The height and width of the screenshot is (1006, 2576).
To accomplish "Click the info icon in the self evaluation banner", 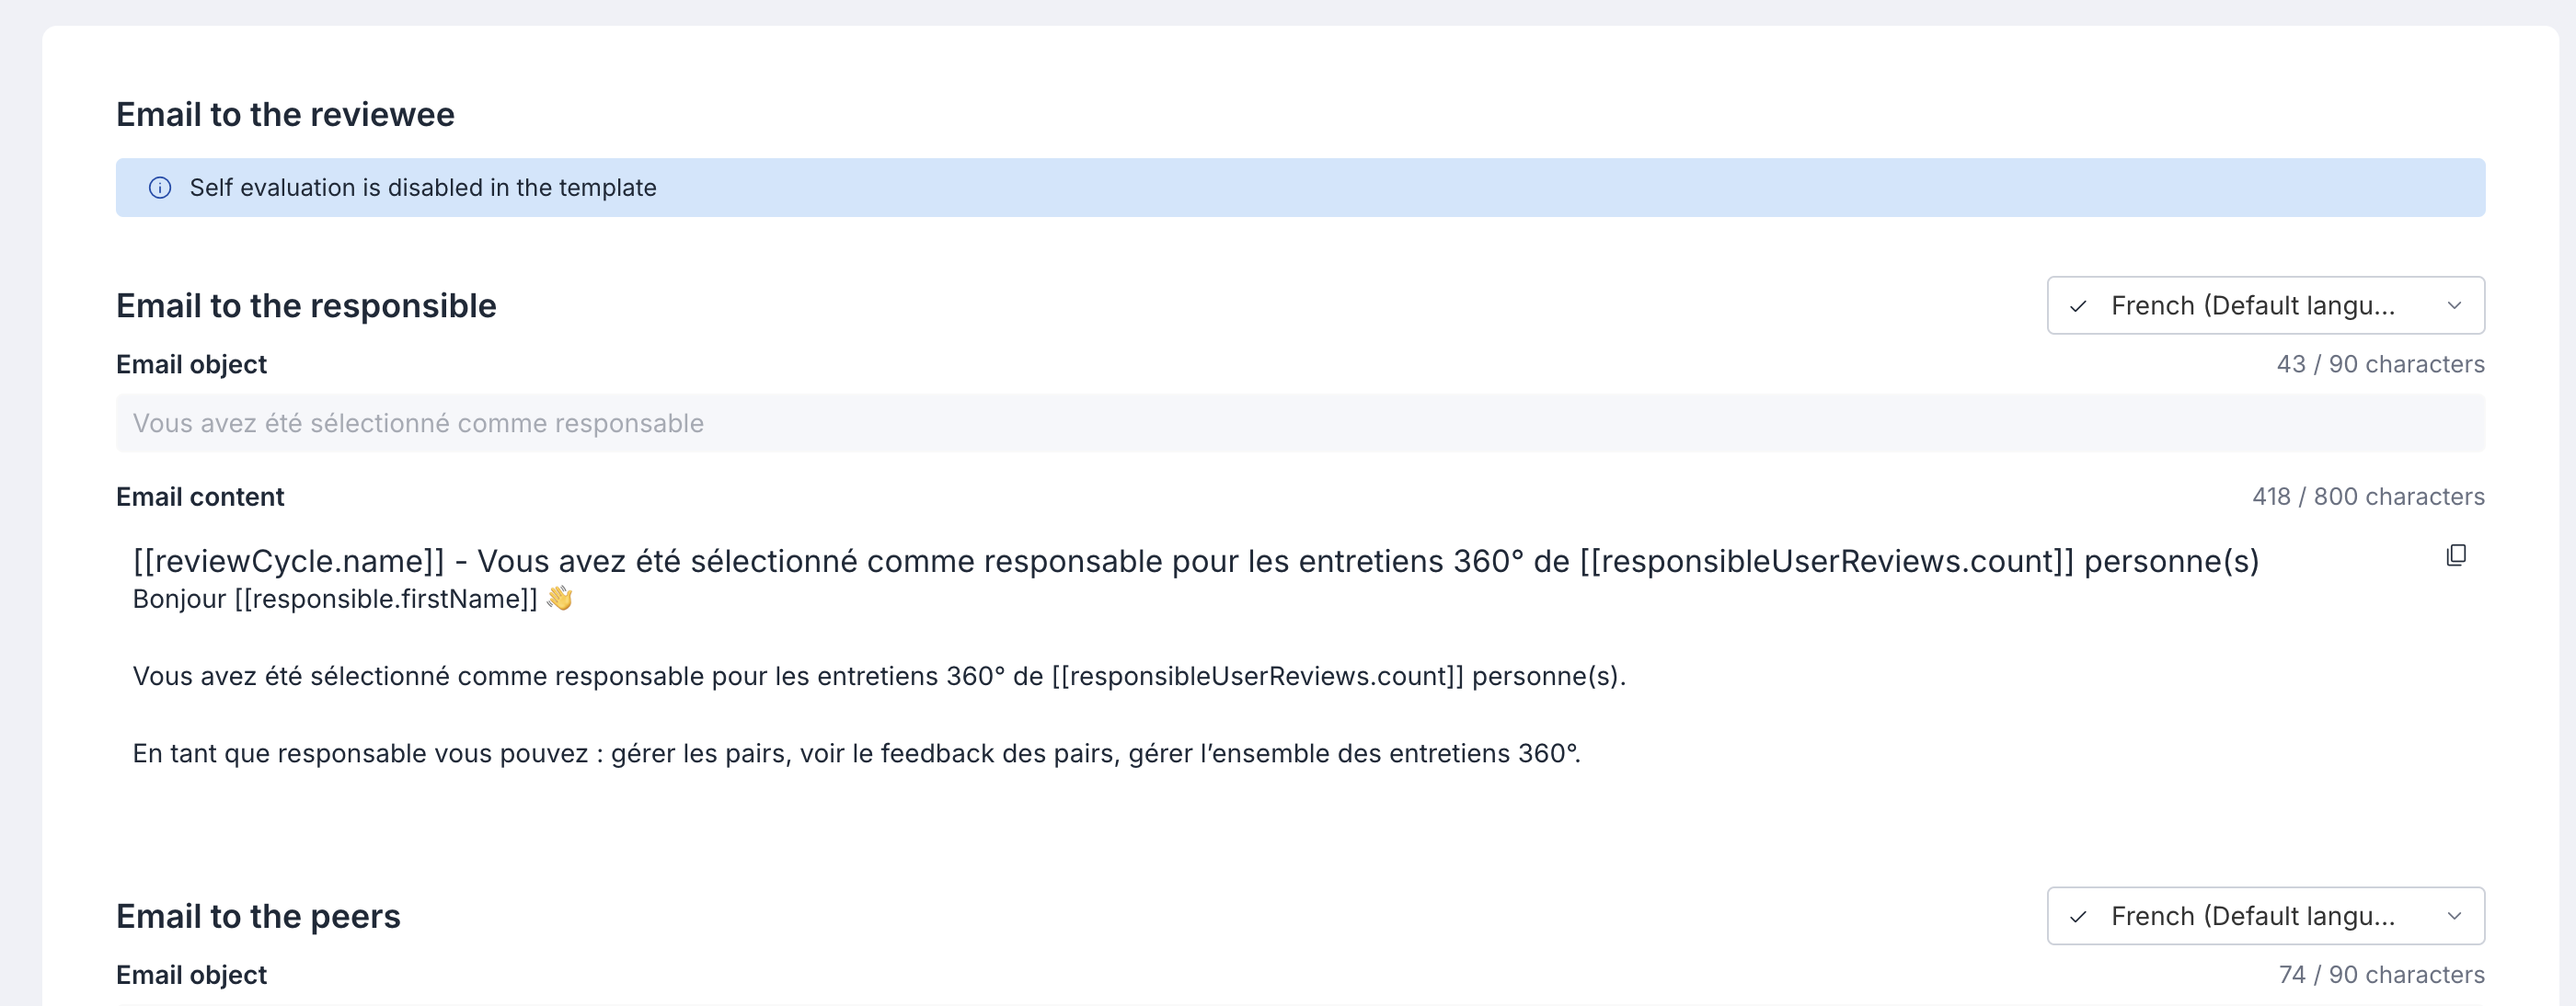I will pos(160,188).
